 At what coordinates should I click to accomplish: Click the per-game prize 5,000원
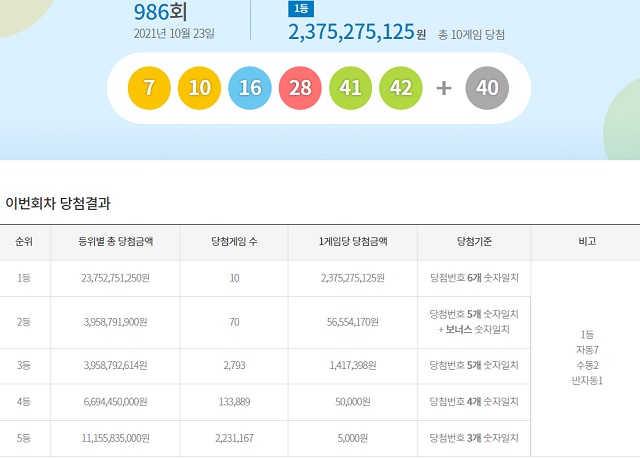tap(353, 438)
